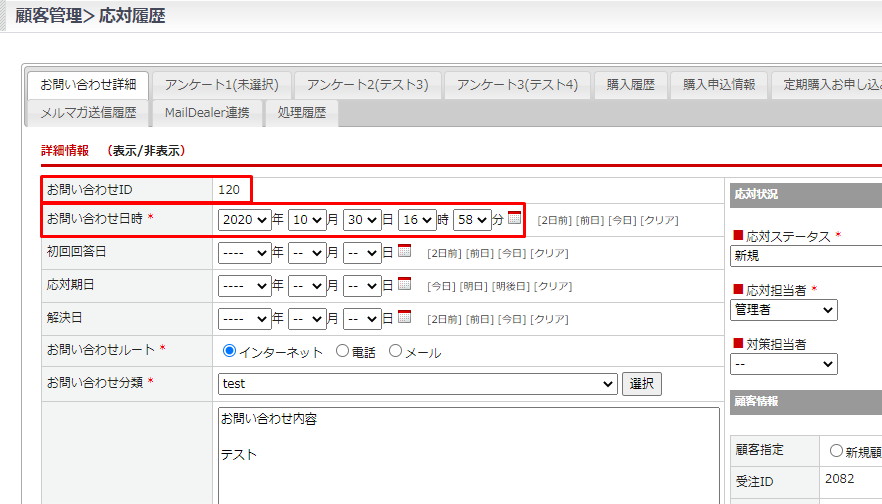Screen dimensions: 882x504
Task: Click [今日] link for お問い合わせ日時
Action: 622,220
